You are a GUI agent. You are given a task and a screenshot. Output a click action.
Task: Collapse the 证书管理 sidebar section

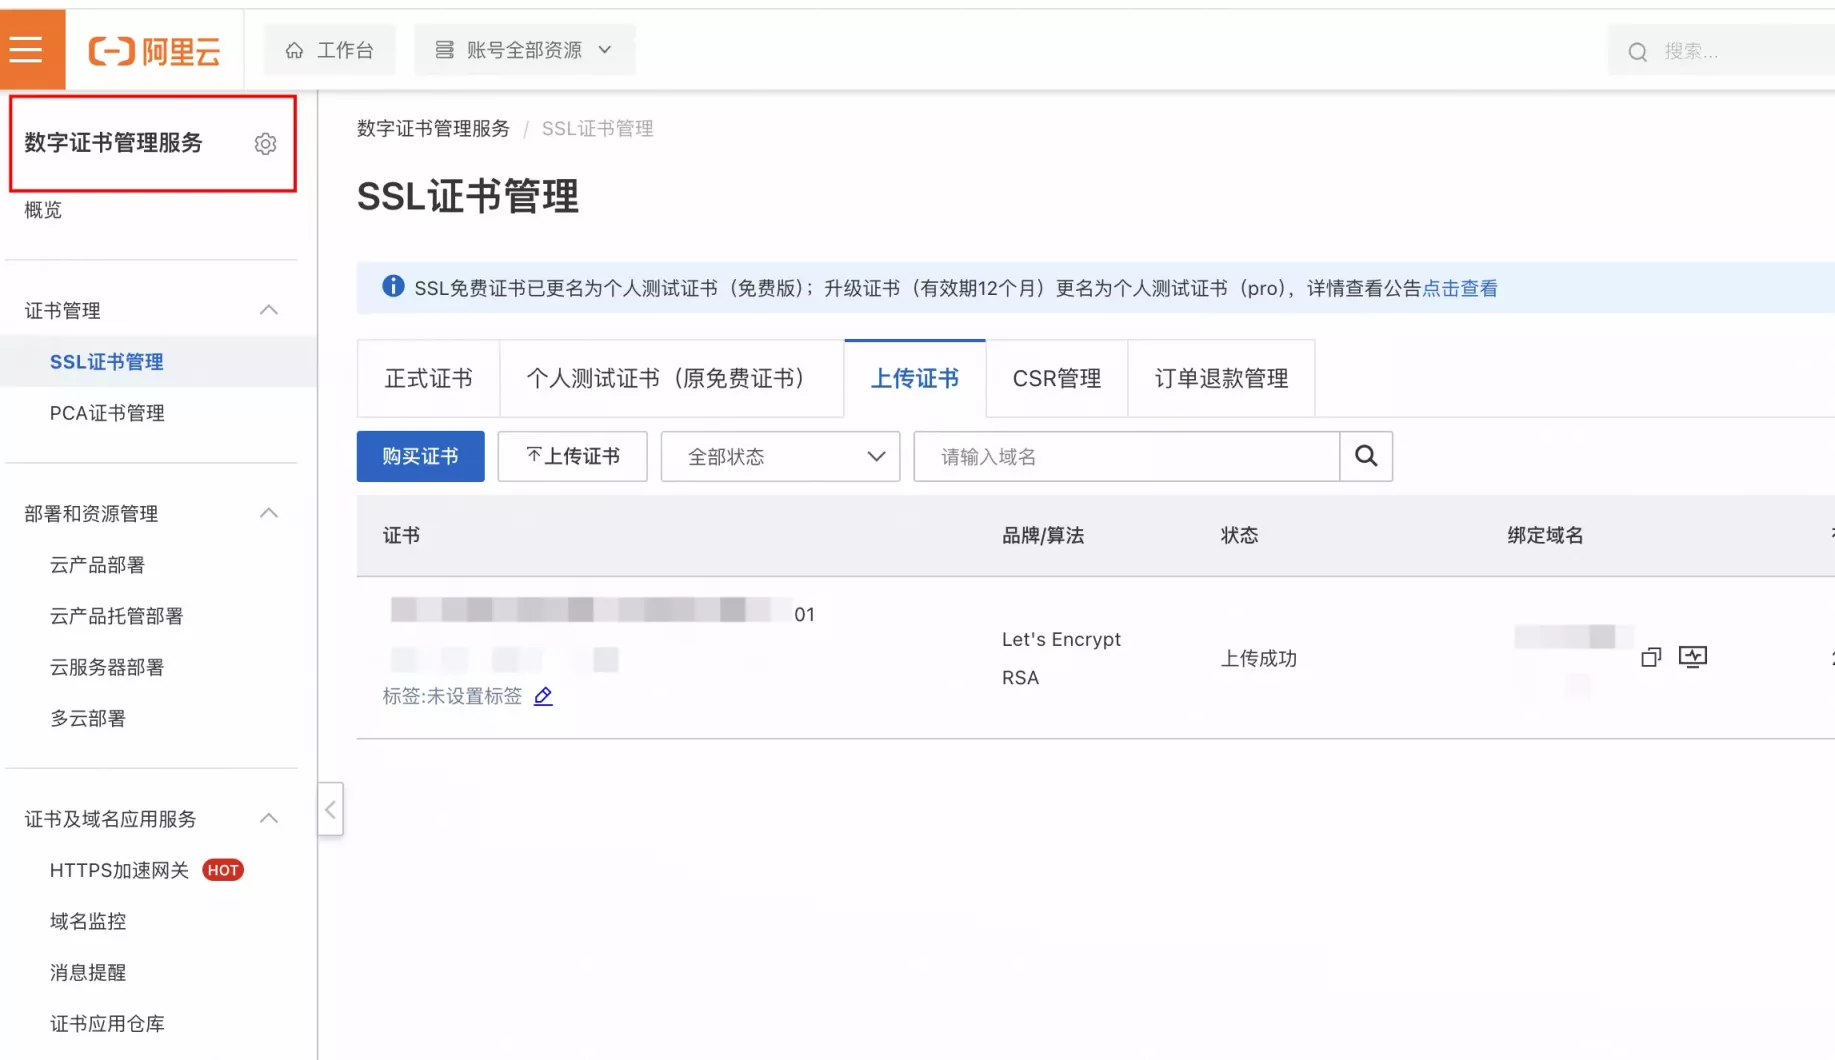[x=268, y=310]
